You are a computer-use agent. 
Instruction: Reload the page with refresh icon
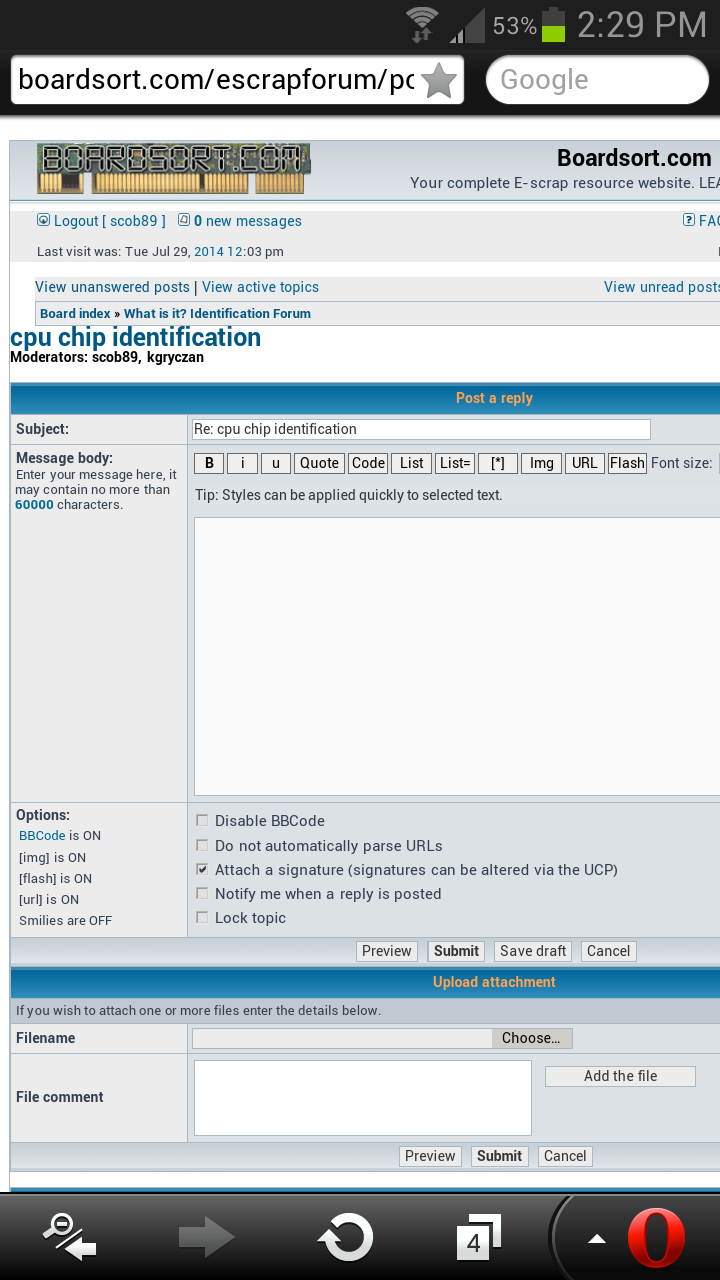click(x=344, y=1238)
